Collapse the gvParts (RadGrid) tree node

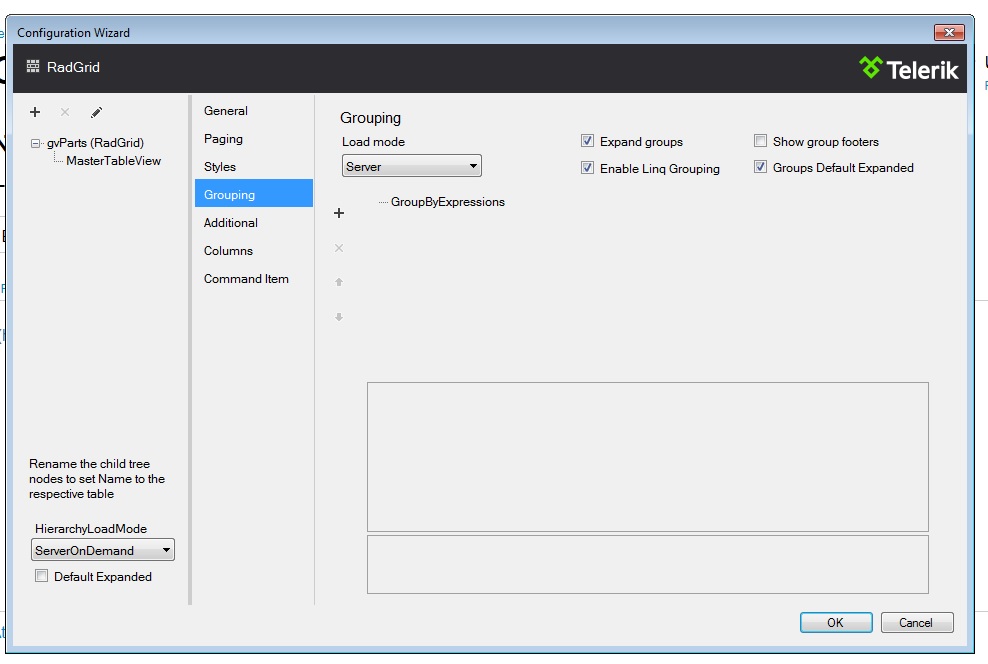(35, 144)
